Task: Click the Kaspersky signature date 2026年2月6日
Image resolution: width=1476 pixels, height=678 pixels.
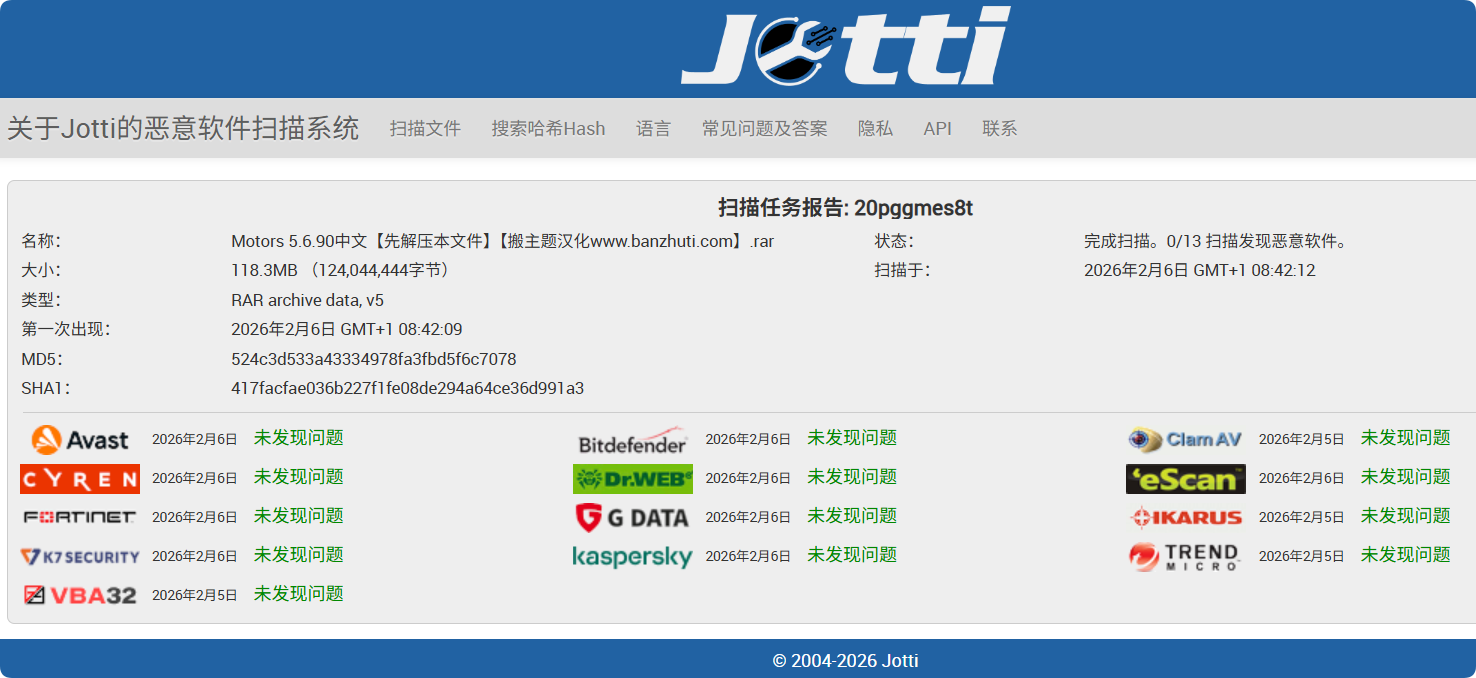Action: [x=748, y=556]
